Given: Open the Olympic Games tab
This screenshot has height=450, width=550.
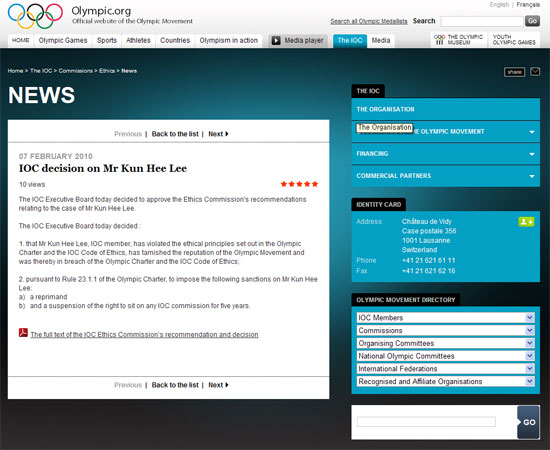Looking at the screenshot, I should pos(63,40).
